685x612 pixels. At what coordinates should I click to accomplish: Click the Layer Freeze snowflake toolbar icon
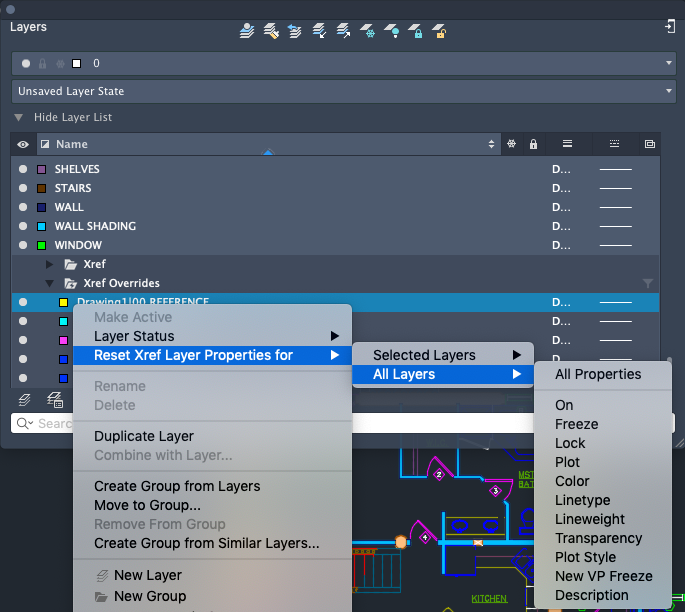pos(368,31)
